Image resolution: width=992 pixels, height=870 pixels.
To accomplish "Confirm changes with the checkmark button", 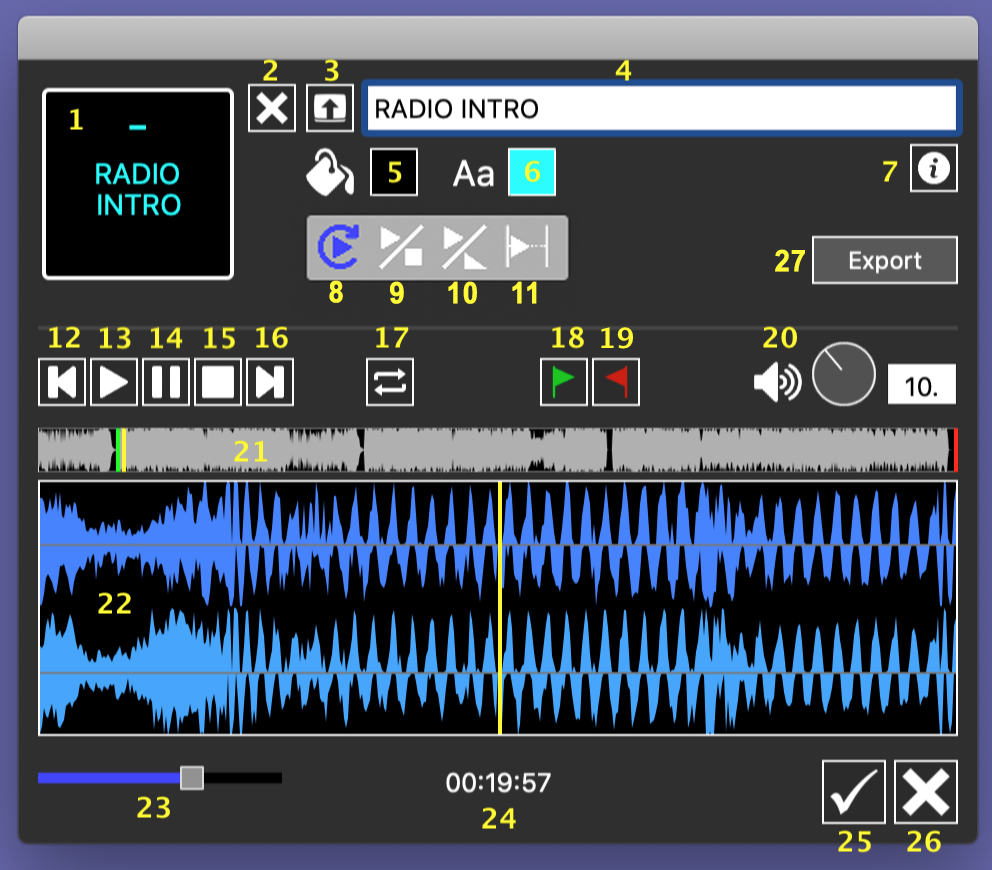I will [853, 792].
